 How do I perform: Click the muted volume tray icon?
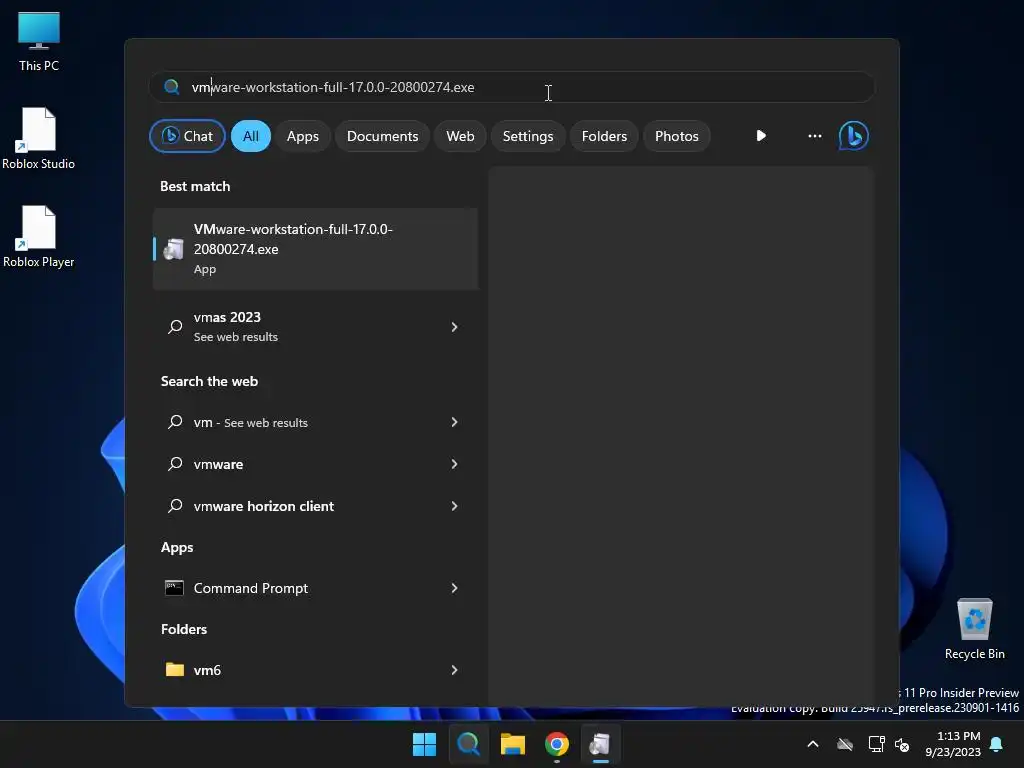[x=902, y=744]
